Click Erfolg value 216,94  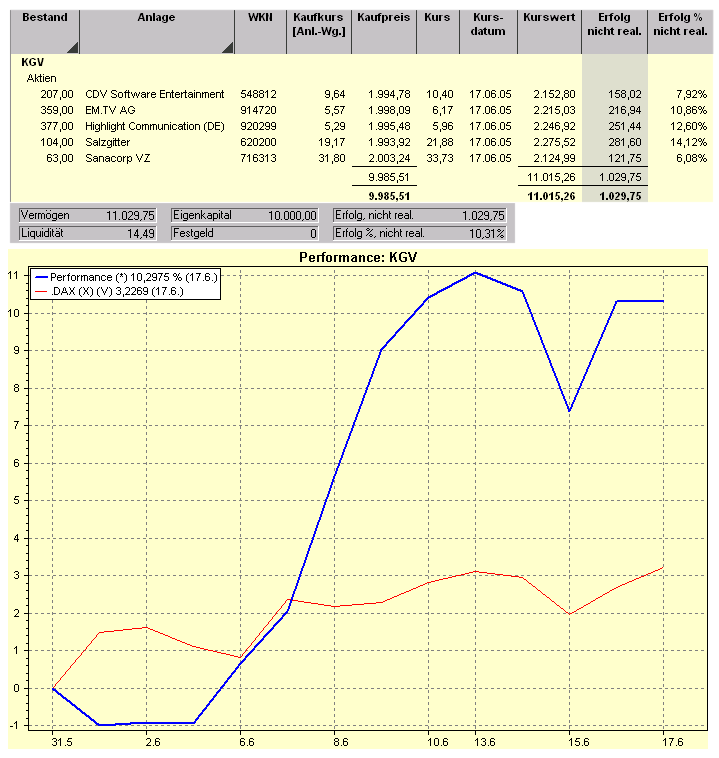[x=625, y=110]
